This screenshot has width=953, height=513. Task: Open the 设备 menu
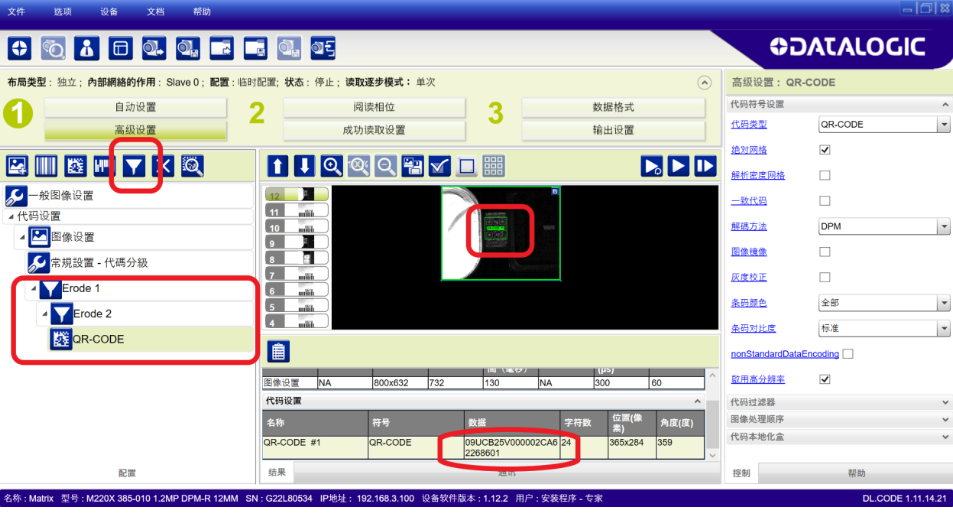pyautogui.click(x=109, y=11)
